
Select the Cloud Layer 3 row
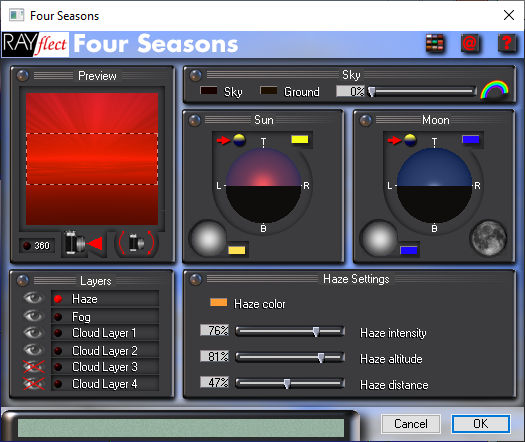pyautogui.click(x=105, y=367)
